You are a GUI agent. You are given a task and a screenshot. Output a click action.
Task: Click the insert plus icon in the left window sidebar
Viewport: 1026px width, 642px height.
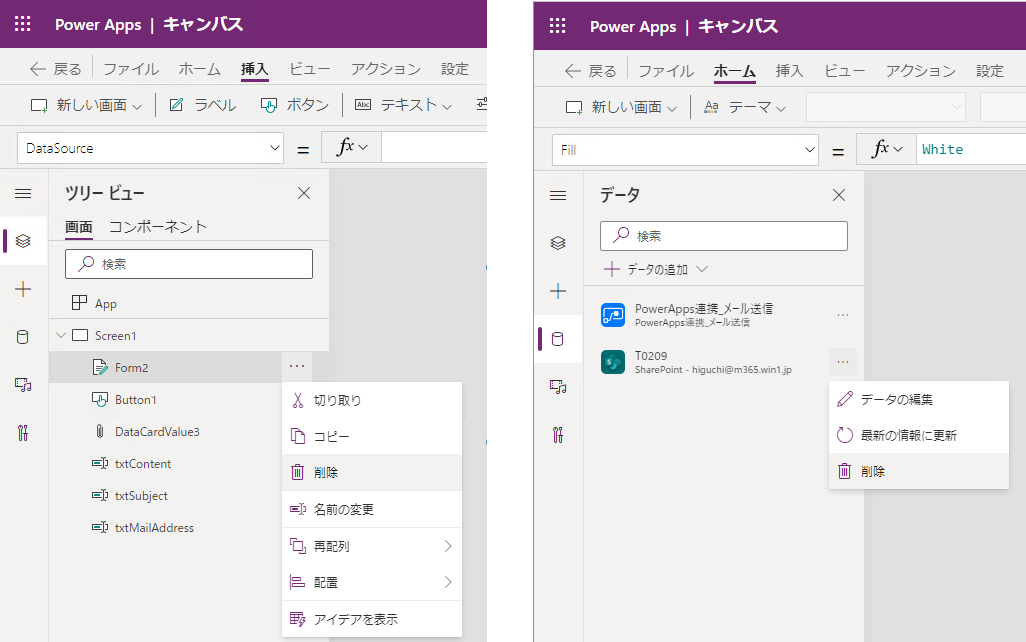[23, 289]
